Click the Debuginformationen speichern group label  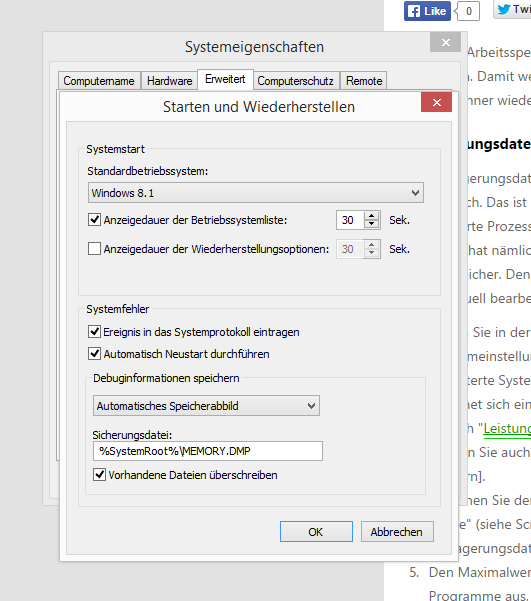166,378
